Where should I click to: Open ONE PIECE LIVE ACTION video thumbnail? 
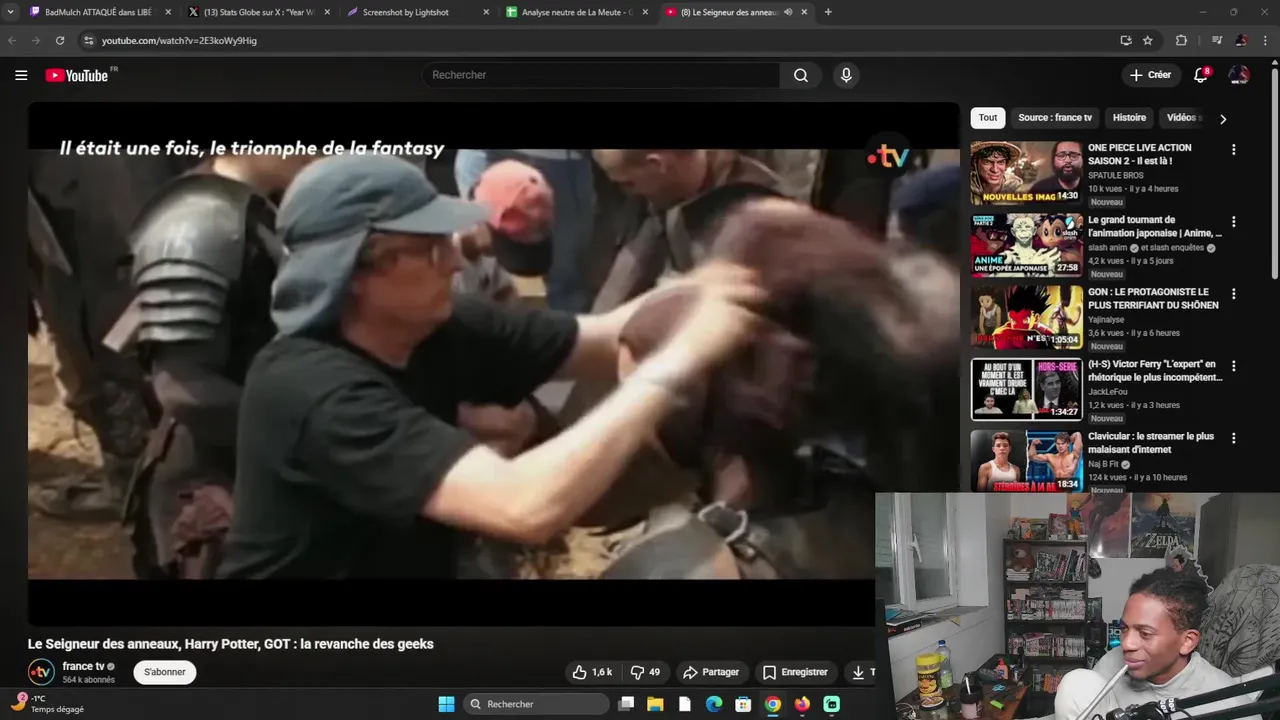1026,173
